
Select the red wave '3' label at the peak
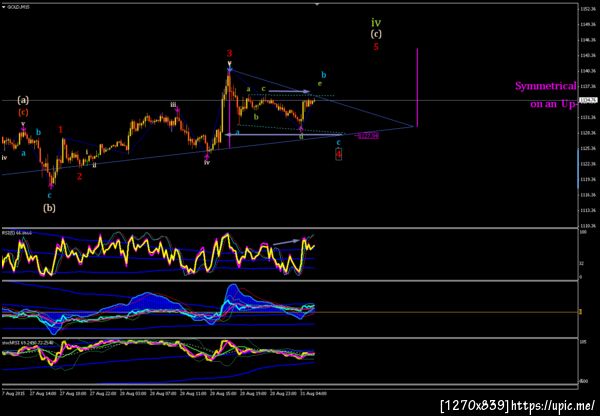coord(229,53)
